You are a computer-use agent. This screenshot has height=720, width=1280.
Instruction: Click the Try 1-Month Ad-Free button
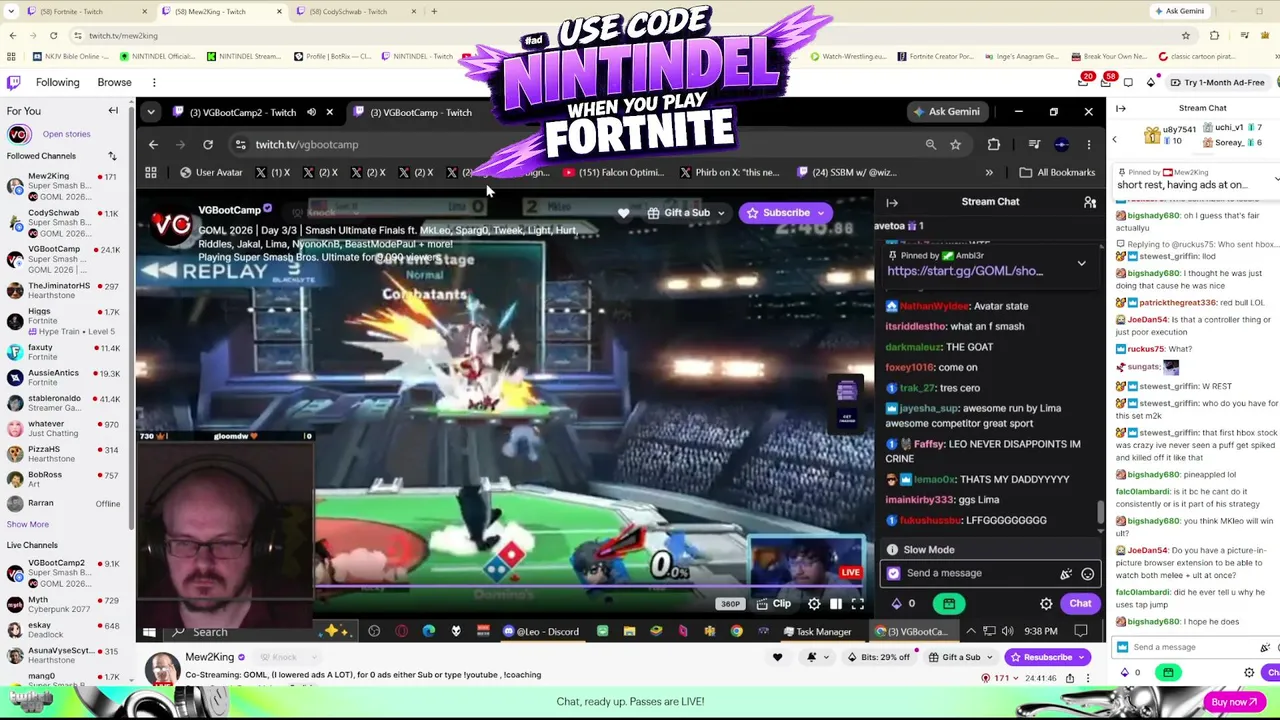(x=1217, y=82)
